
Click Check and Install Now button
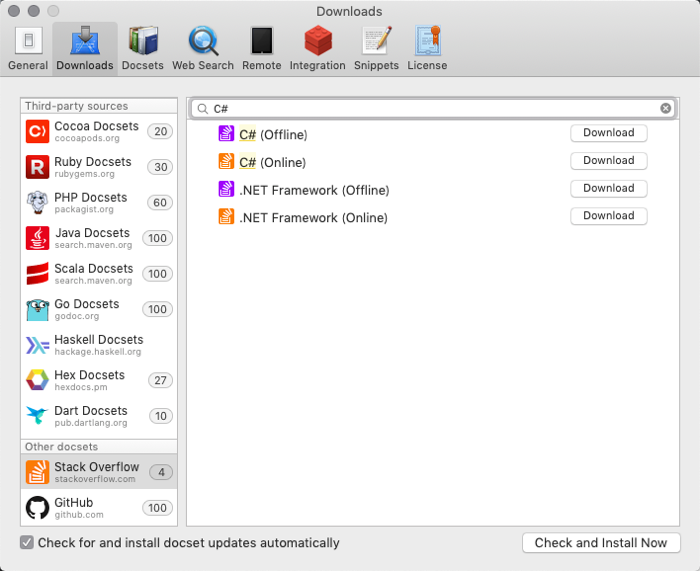601,543
